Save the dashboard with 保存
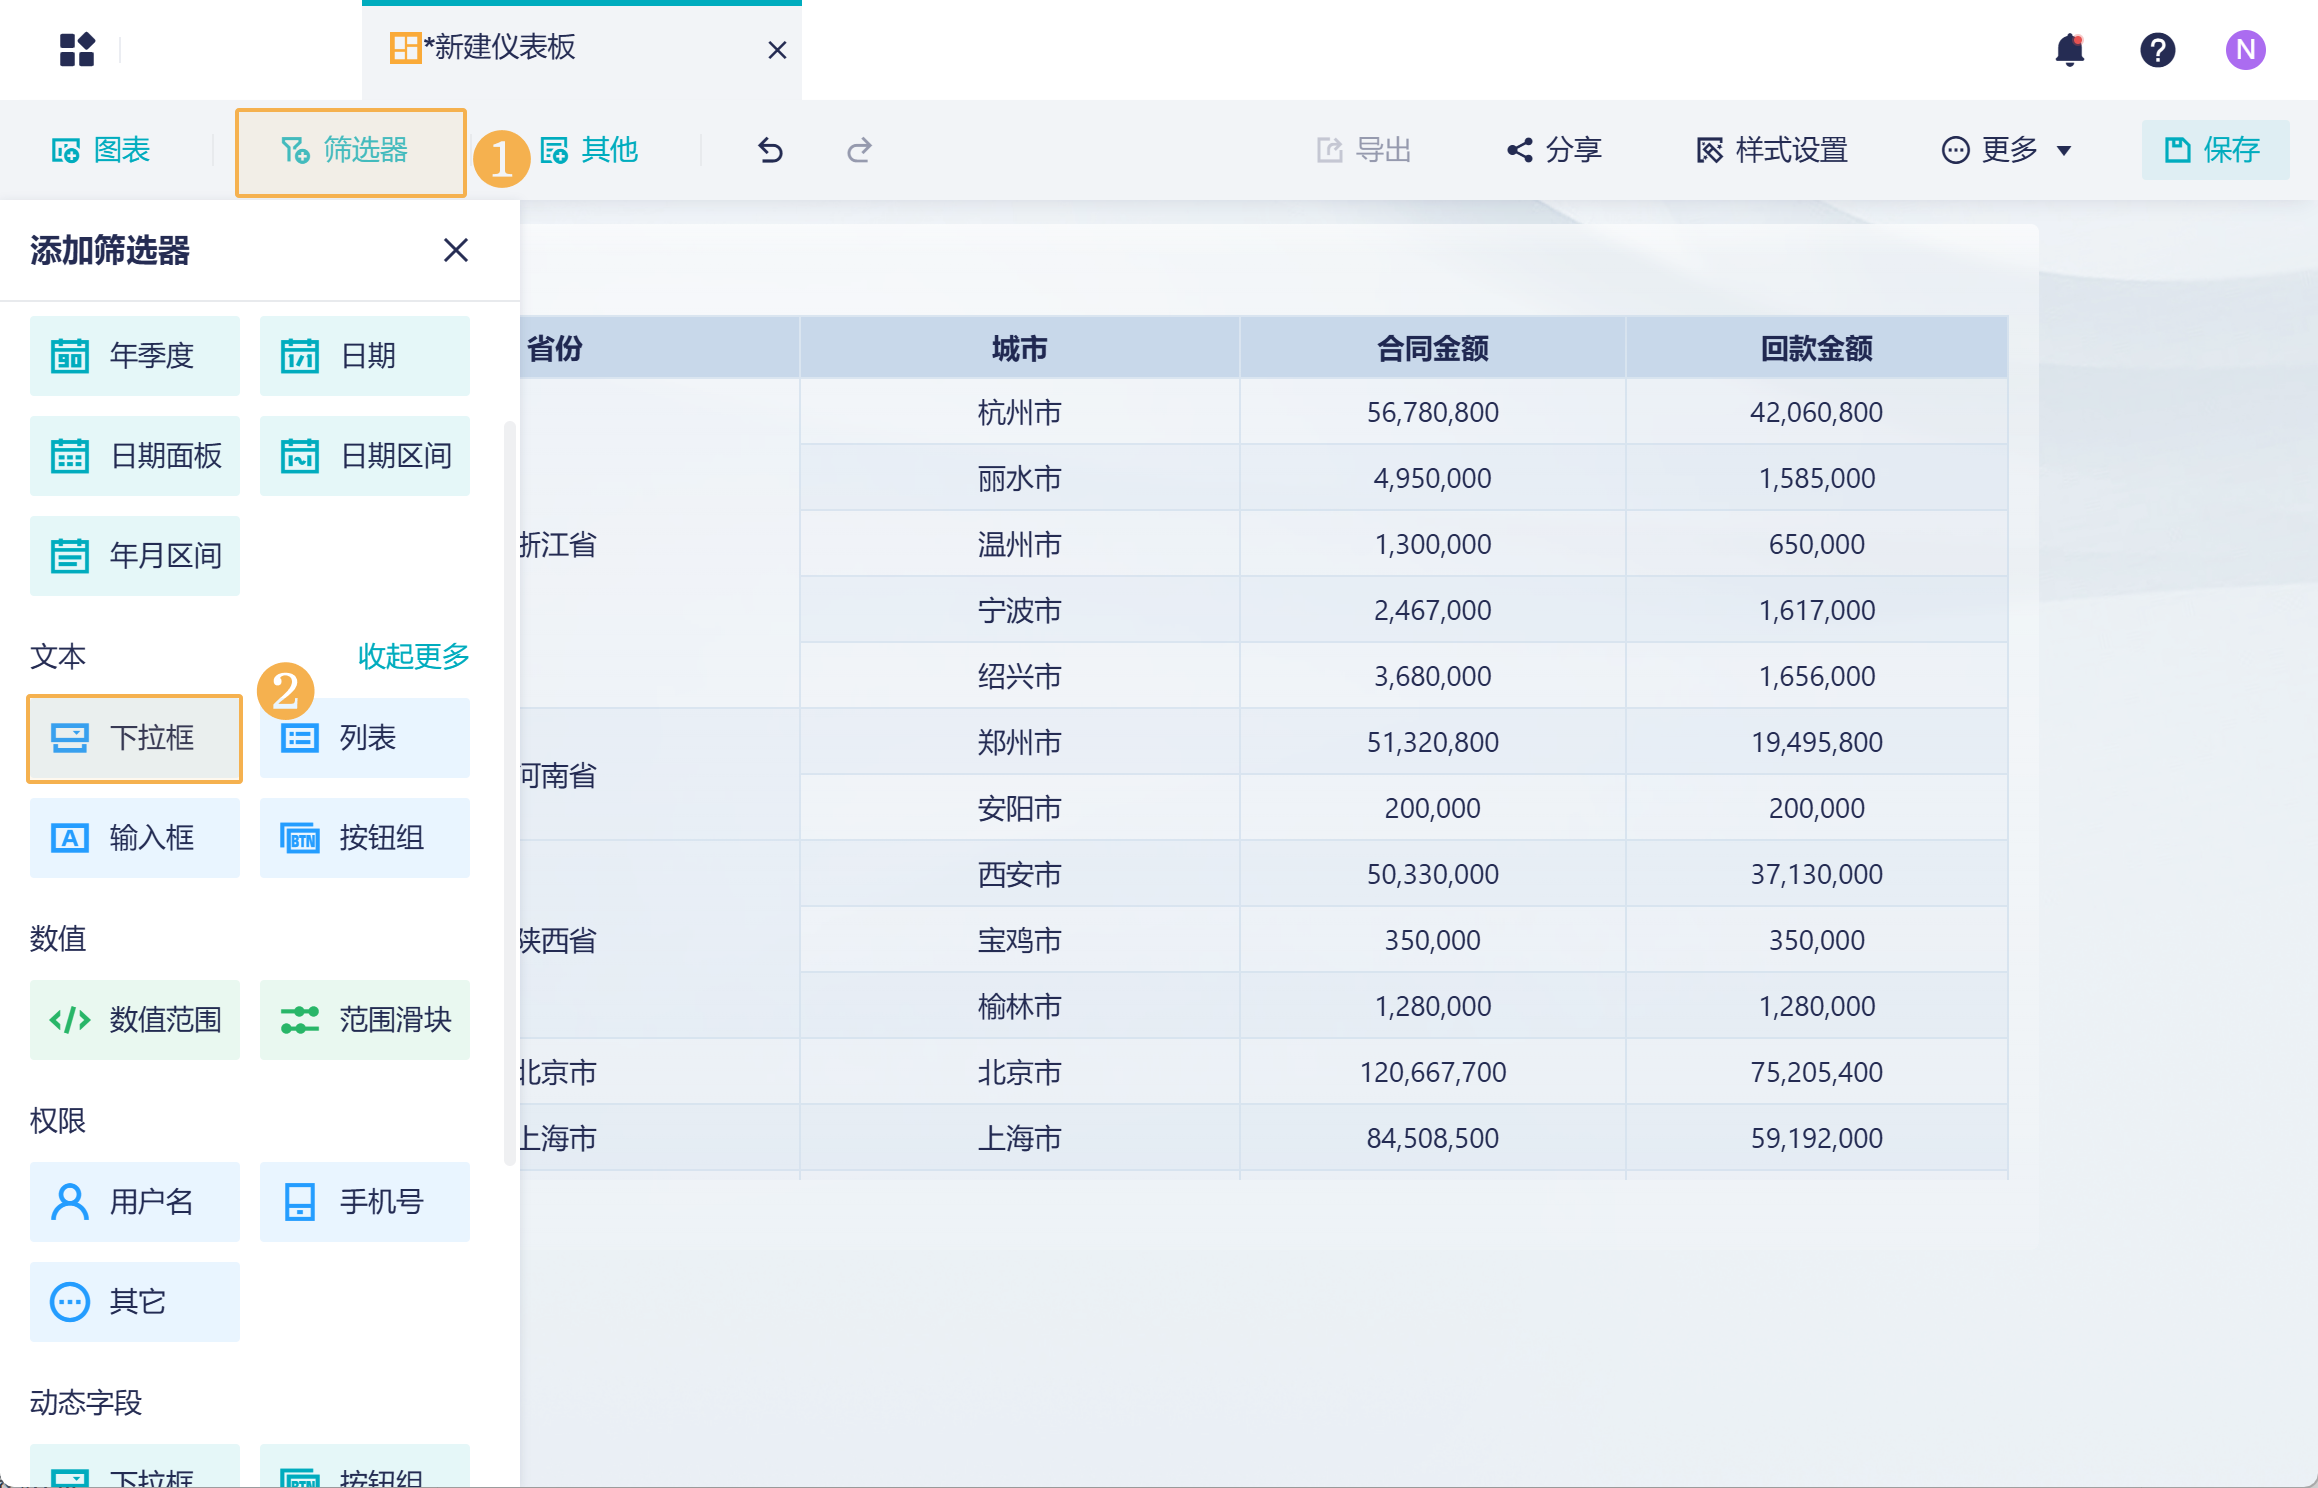 [x=2215, y=150]
